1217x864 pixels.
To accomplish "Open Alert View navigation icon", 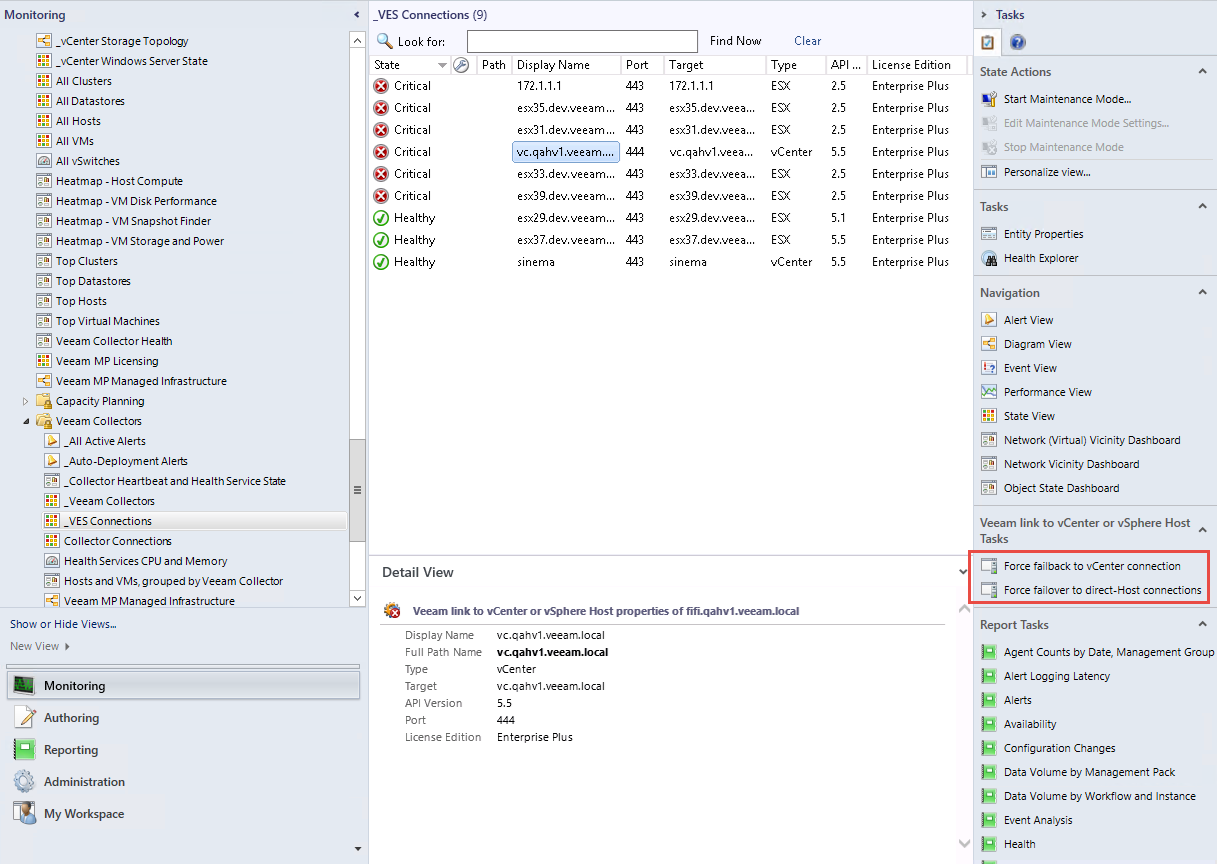I will [x=988, y=320].
